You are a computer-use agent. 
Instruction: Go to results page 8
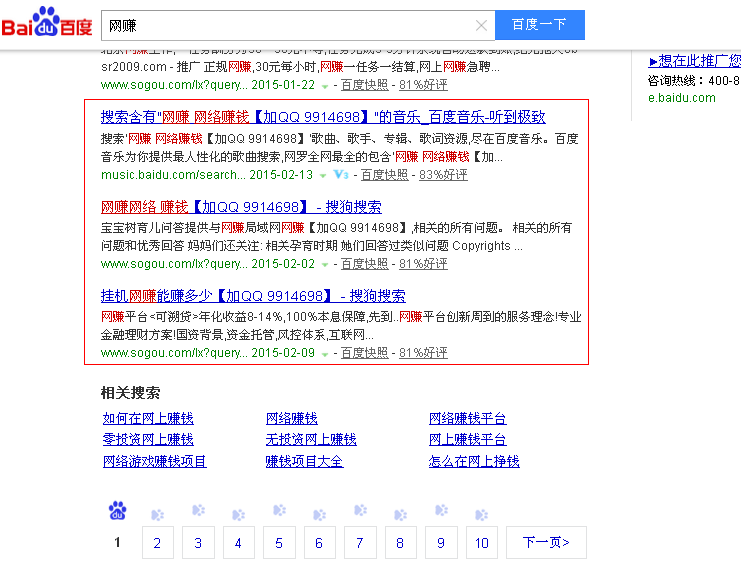400,543
